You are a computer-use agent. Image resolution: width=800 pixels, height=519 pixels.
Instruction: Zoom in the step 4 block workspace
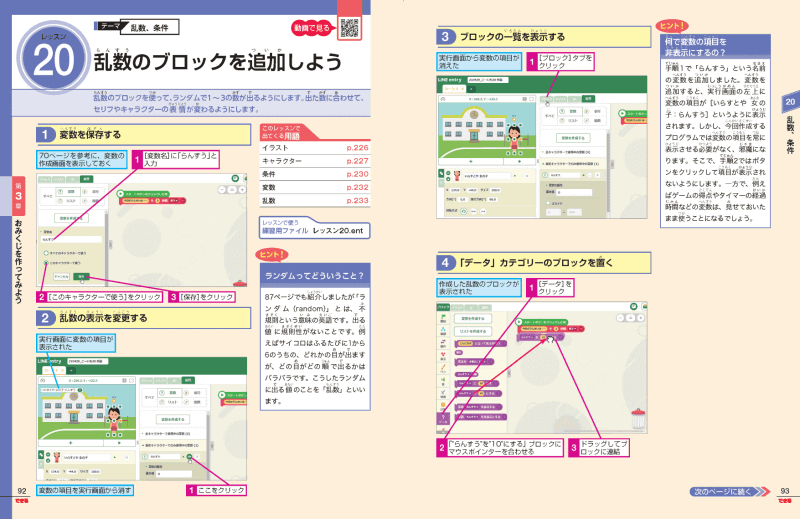[x=641, y=317]
